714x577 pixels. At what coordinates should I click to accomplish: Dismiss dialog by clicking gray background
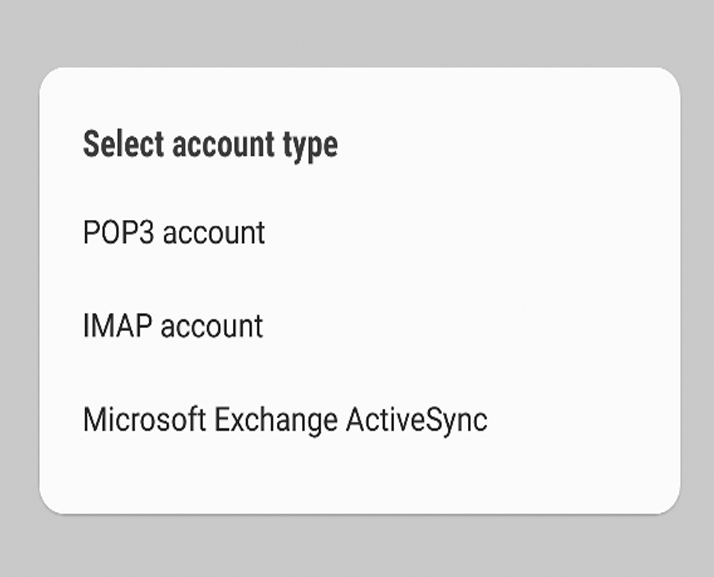pyautogui.click(x=357, y=32)
